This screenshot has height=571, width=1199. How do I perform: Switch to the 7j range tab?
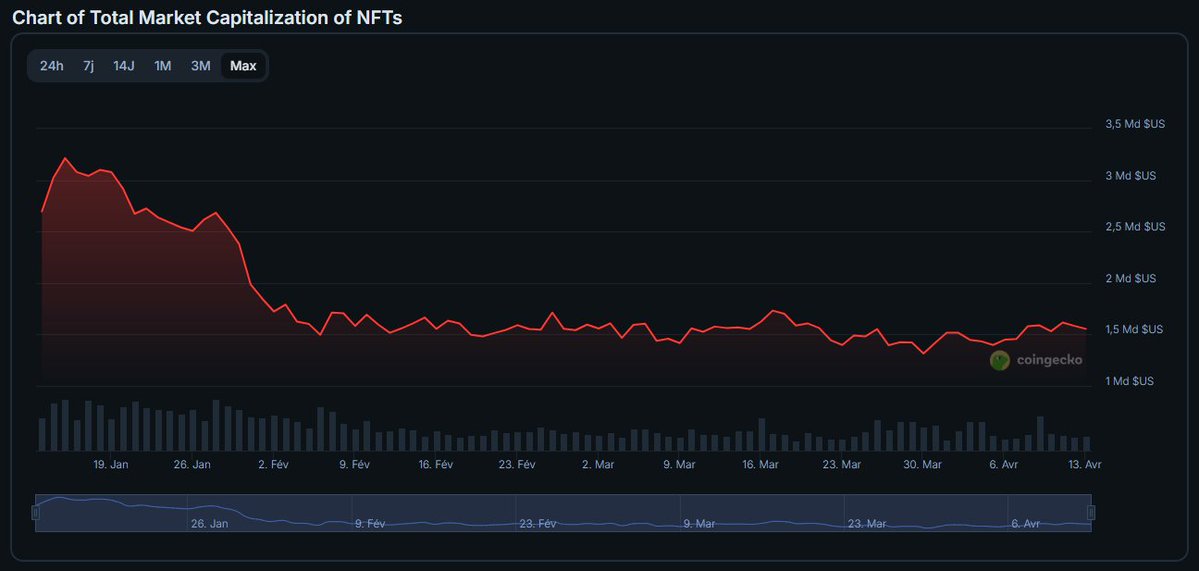pyautogui.click(x=89, y=66)
